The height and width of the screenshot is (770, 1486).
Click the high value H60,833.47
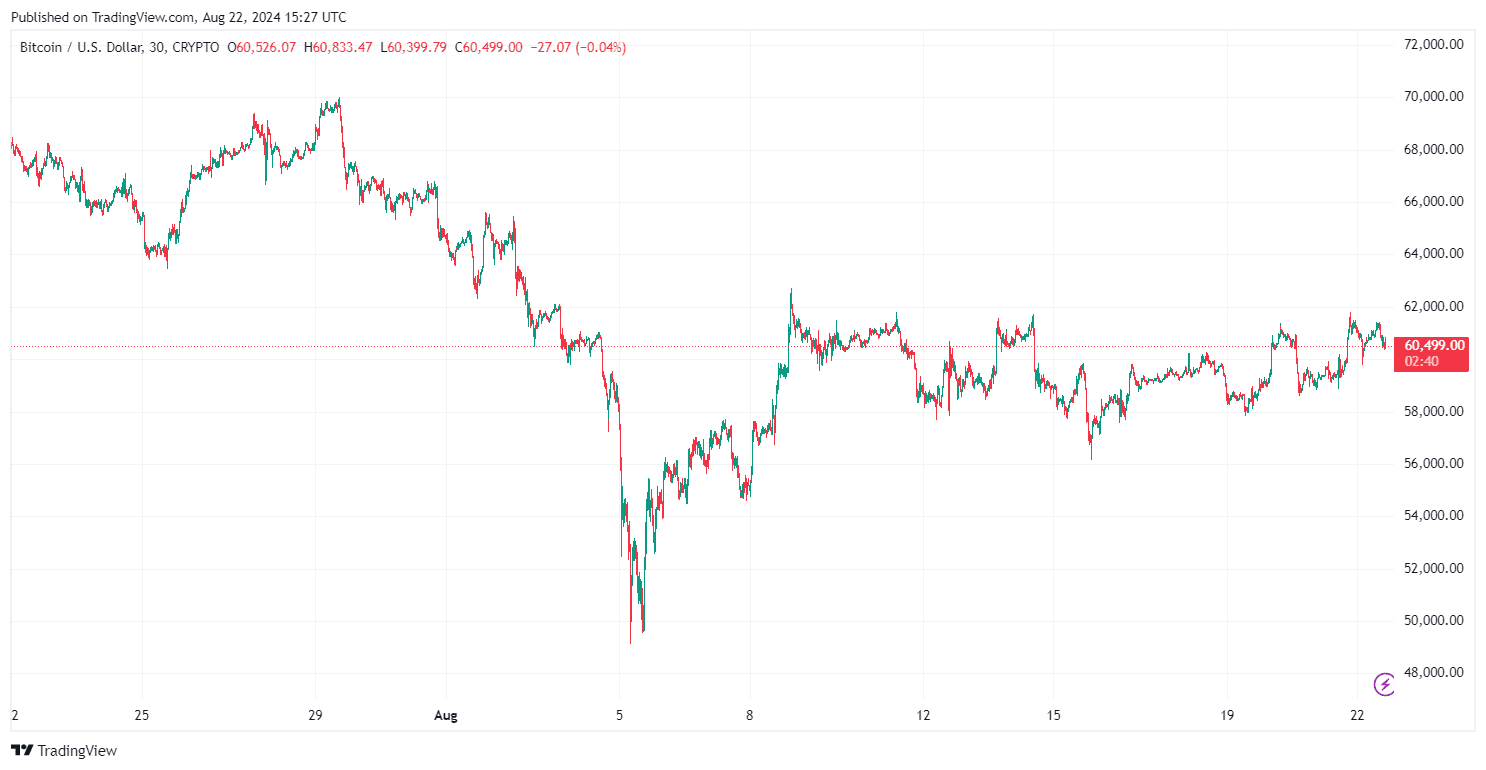[338, 47]
